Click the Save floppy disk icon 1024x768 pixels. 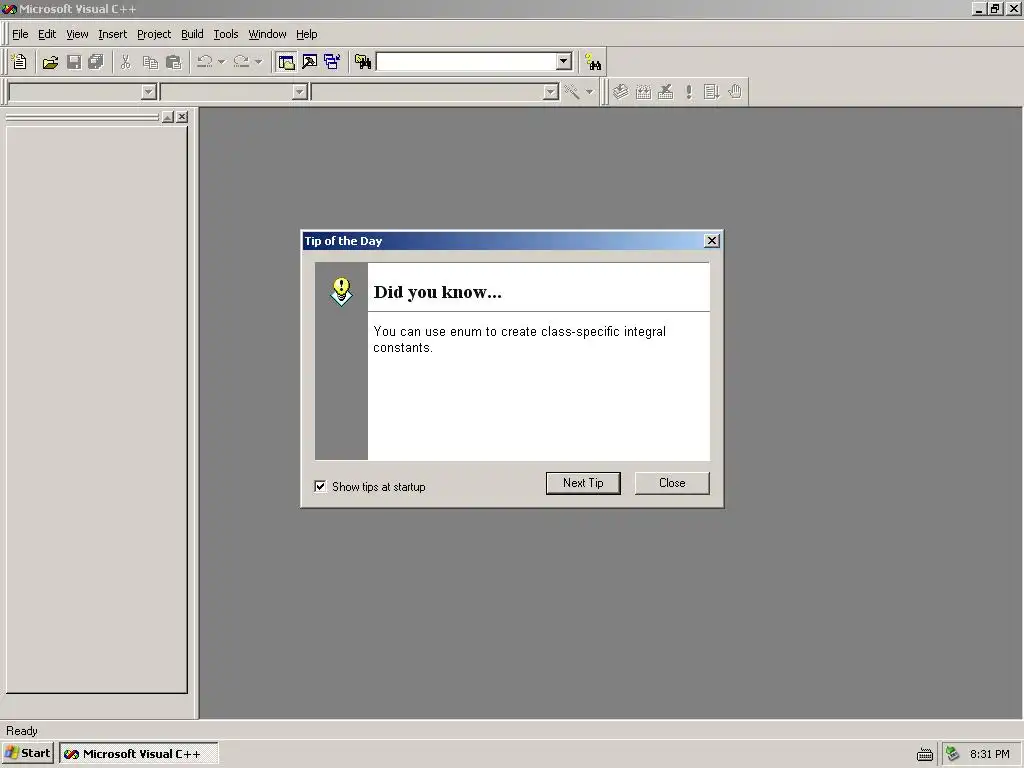74,62
